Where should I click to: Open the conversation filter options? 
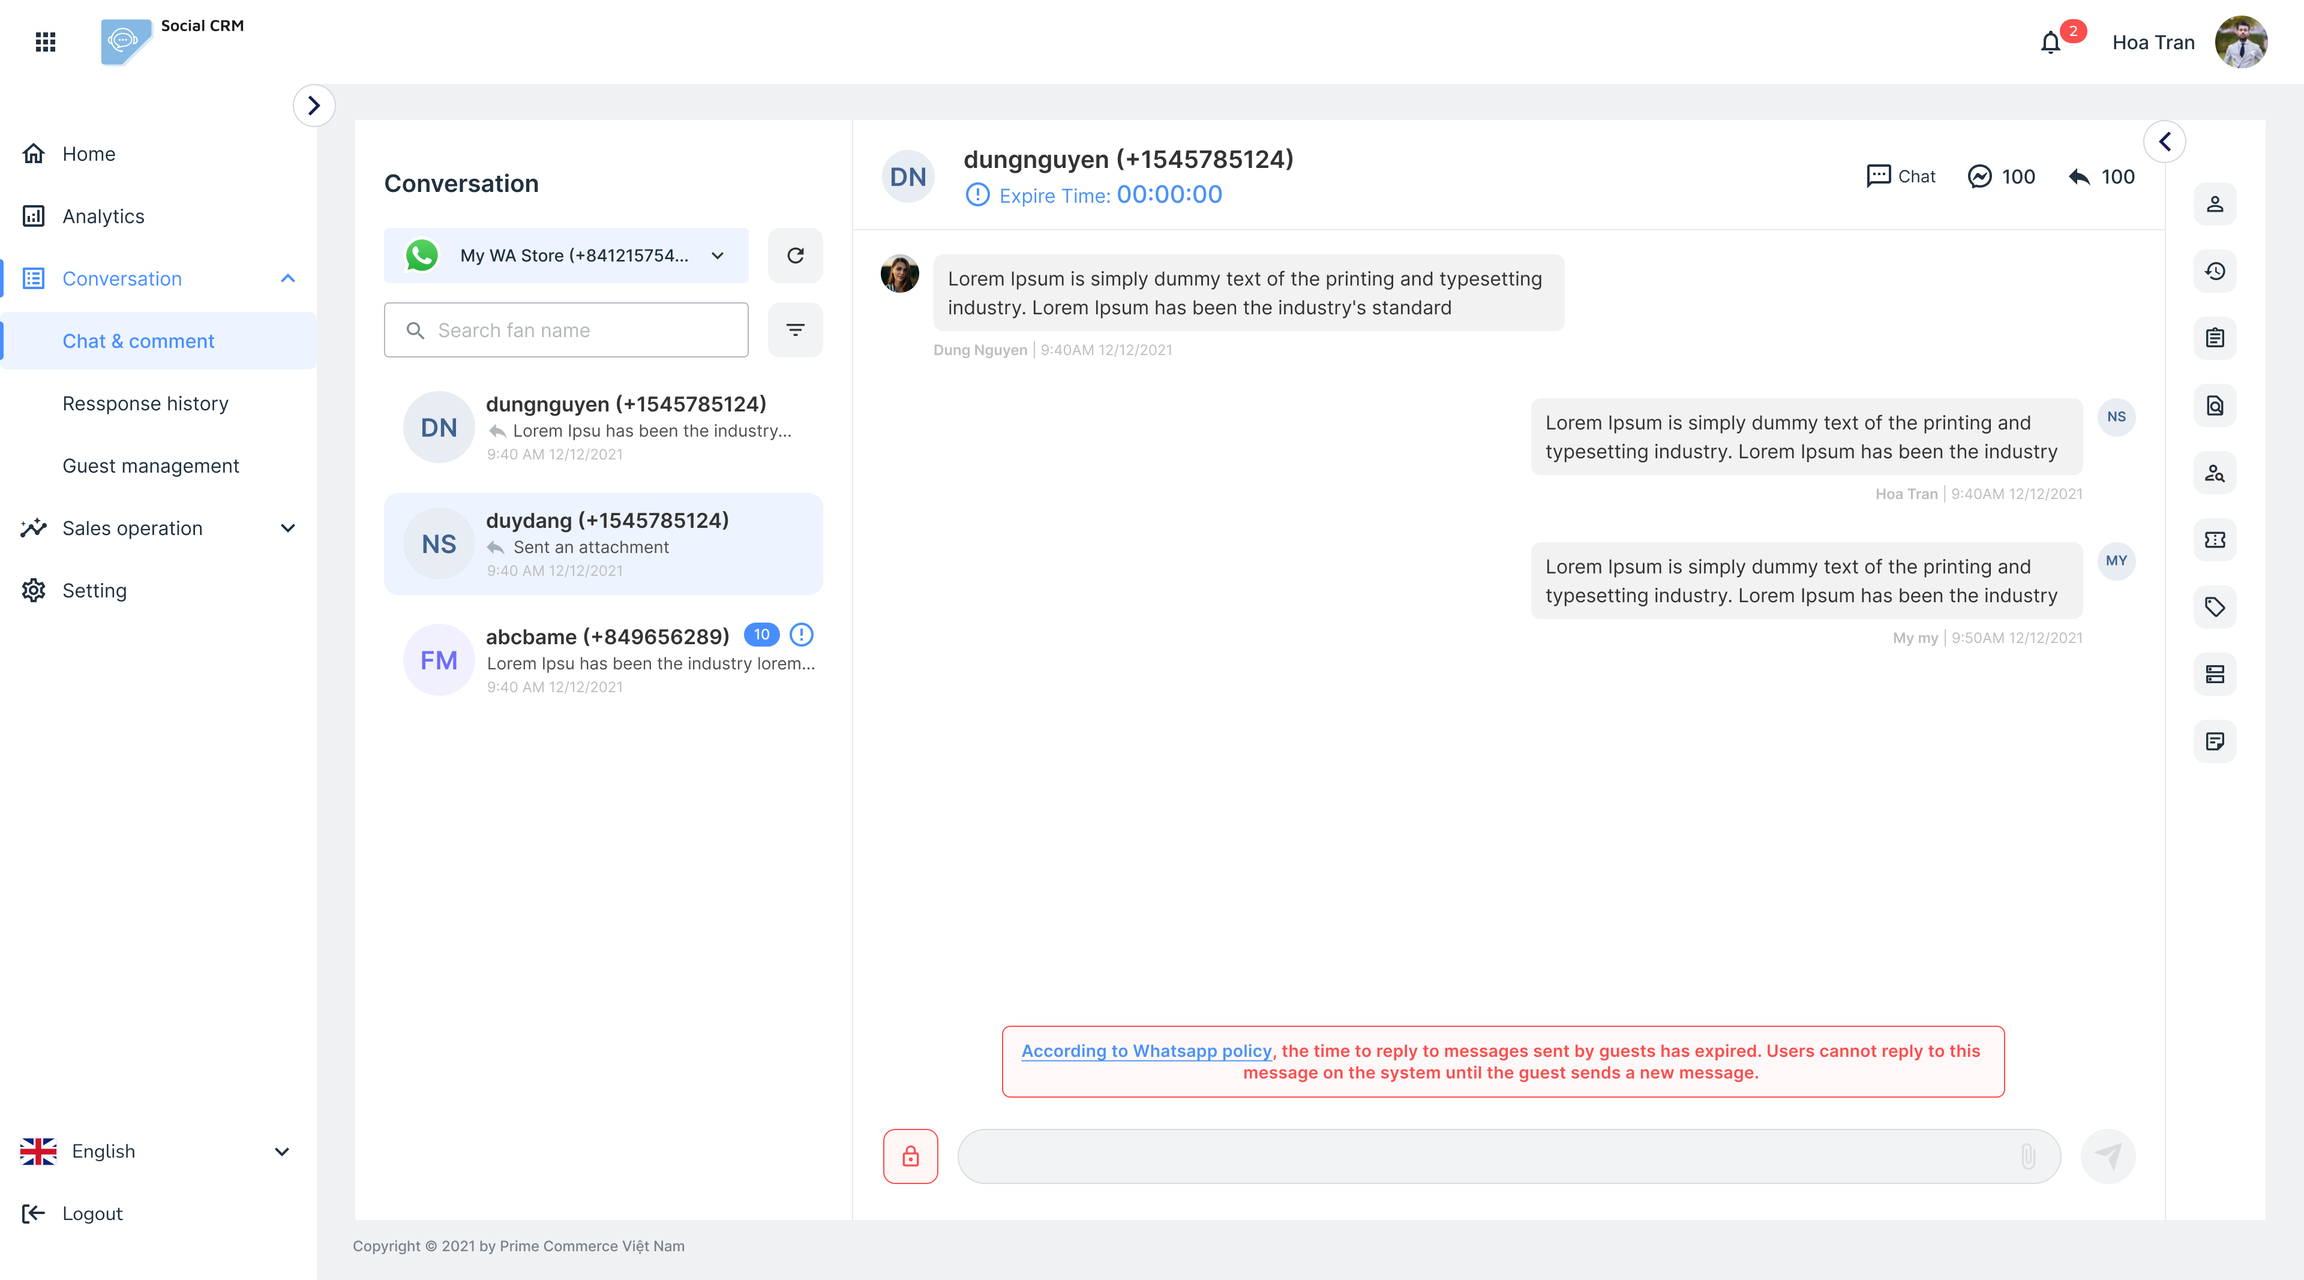click(x=795, y=330)
